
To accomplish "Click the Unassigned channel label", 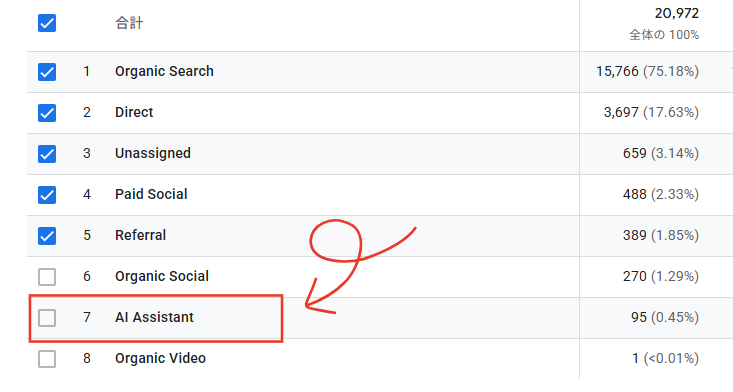I will click(x=153, y=153).
